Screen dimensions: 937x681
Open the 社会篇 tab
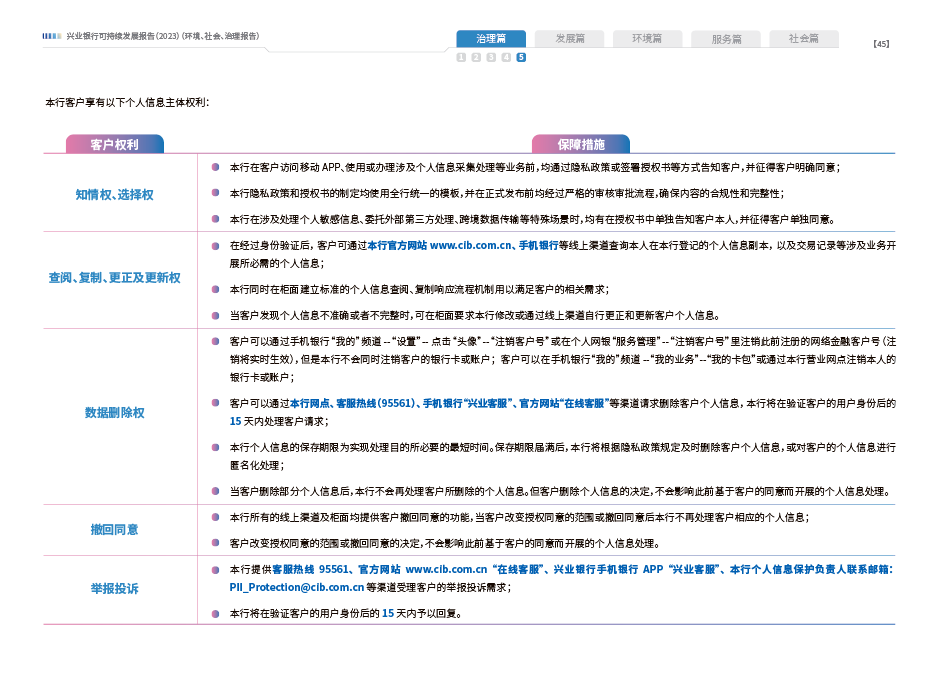pyautogui.click(x=803, y=39)
